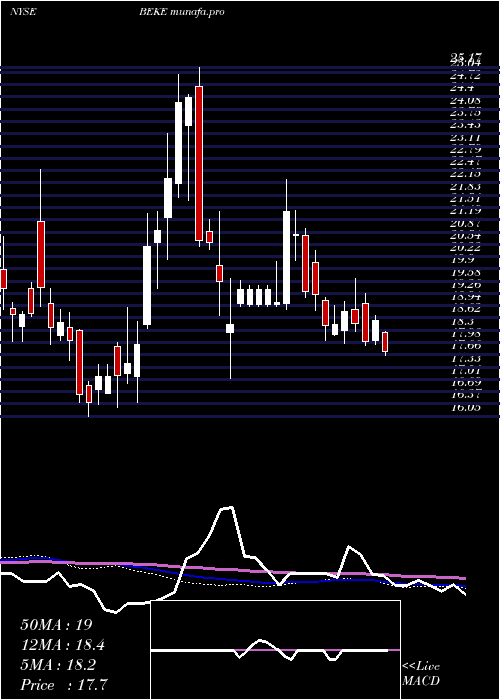Click the 20.22 price axis label
The width and height of the screenshot is (500, 700).
466,248
